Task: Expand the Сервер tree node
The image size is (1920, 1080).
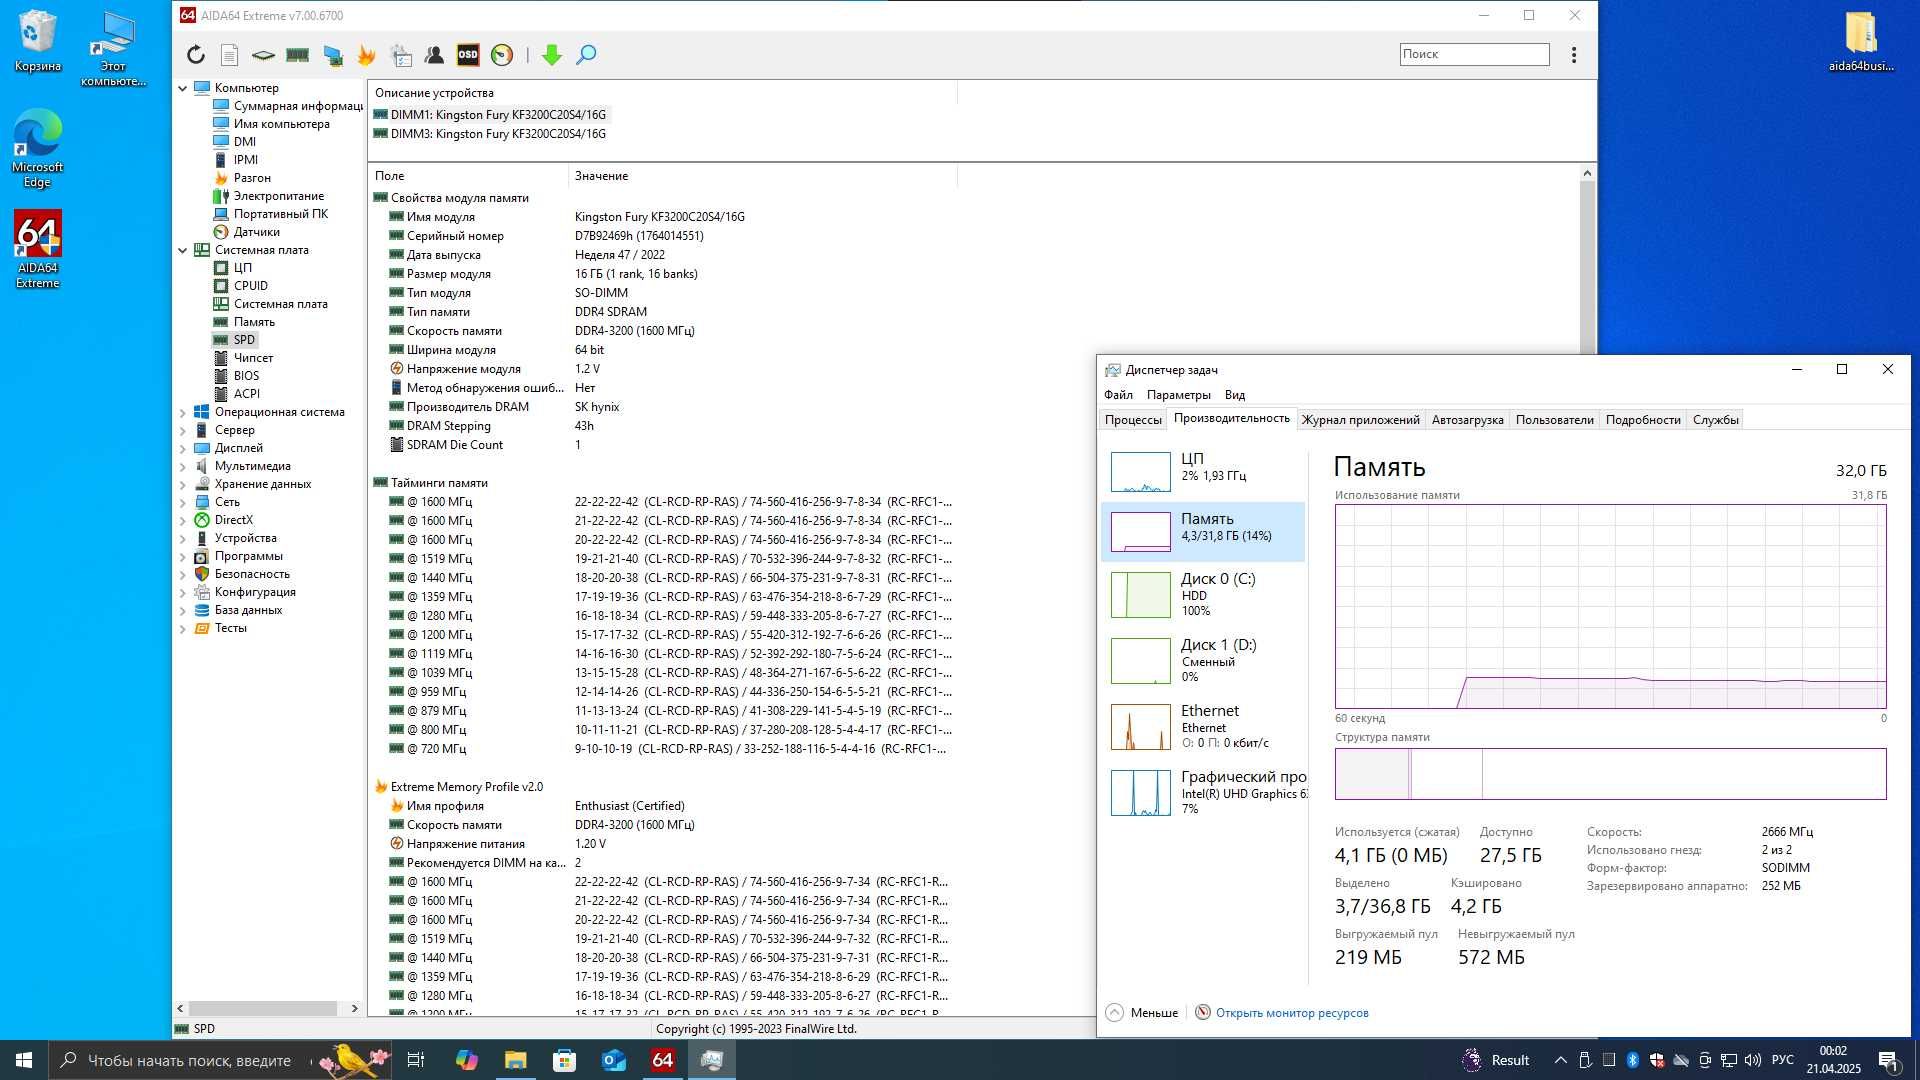Action: tap(183, 430)
